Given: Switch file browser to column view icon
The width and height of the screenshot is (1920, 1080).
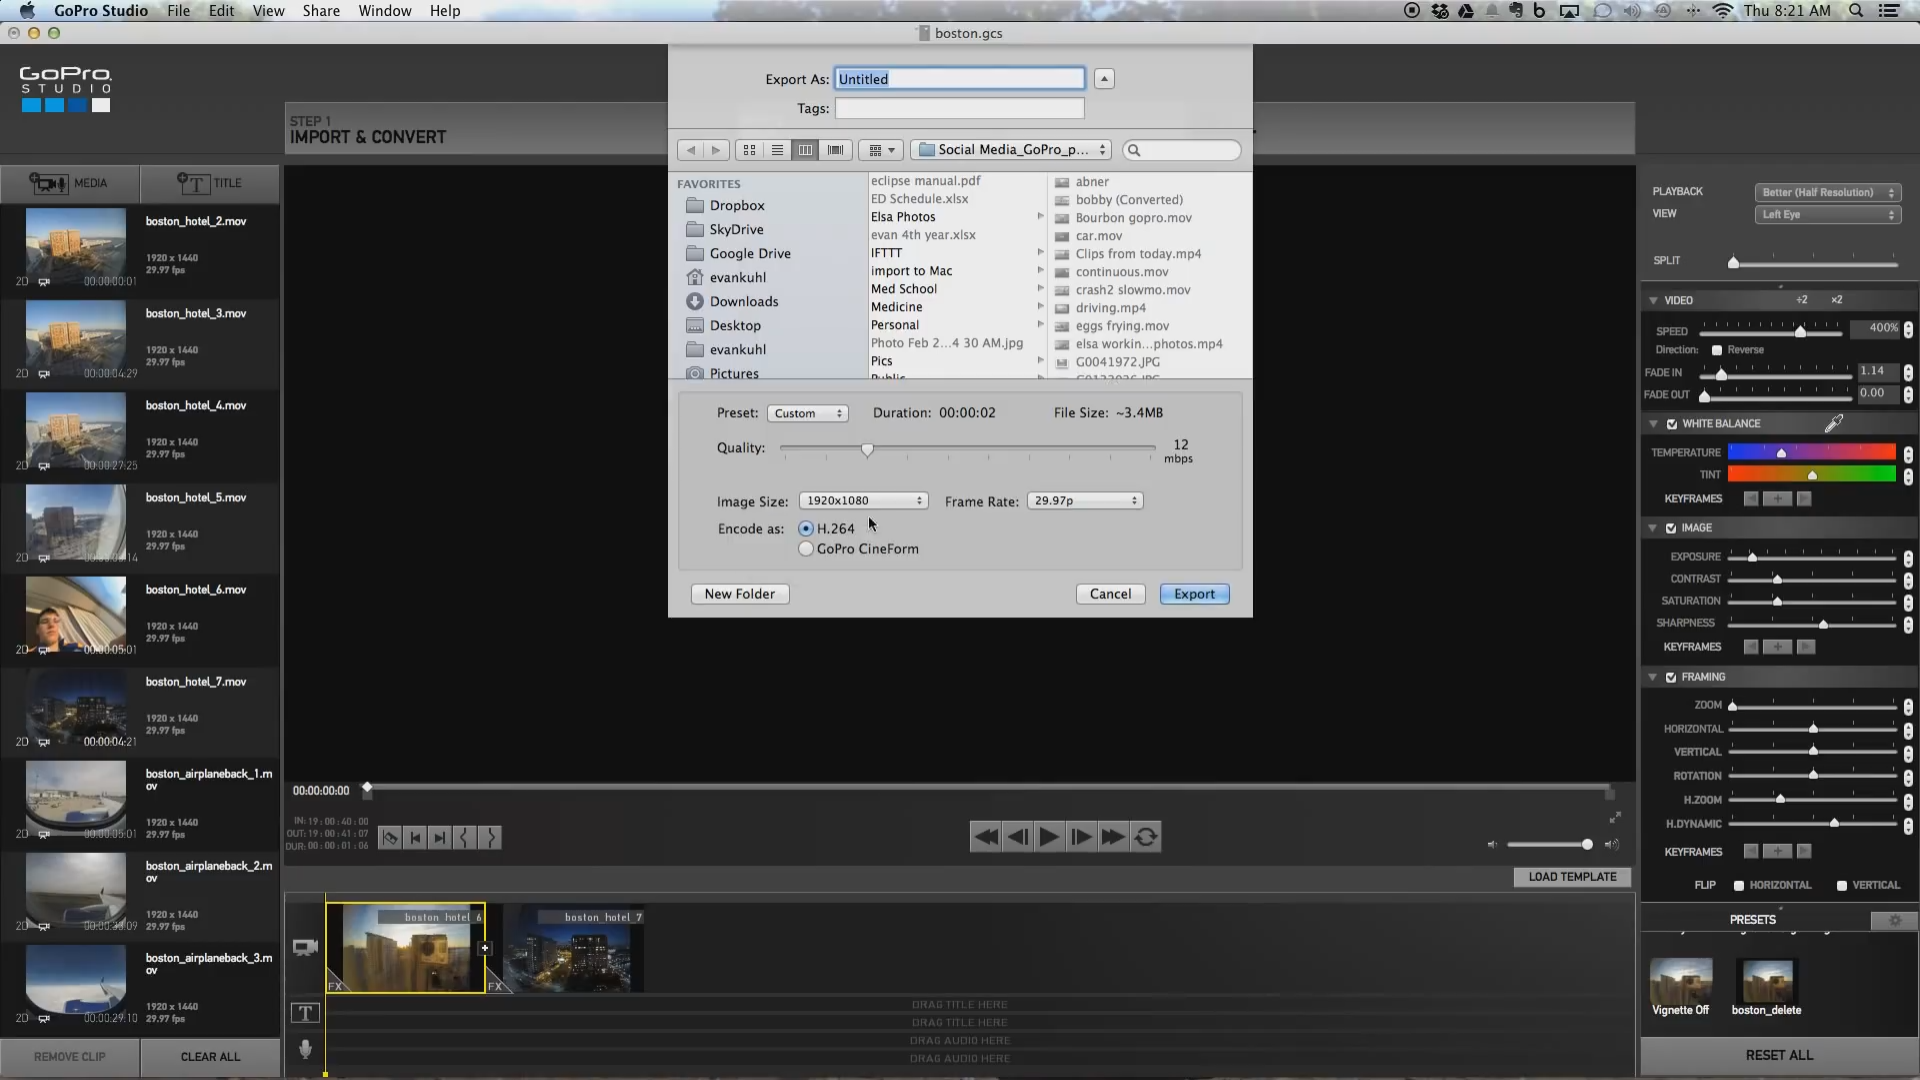Looking at the screenshot, I should pos(806,150).
